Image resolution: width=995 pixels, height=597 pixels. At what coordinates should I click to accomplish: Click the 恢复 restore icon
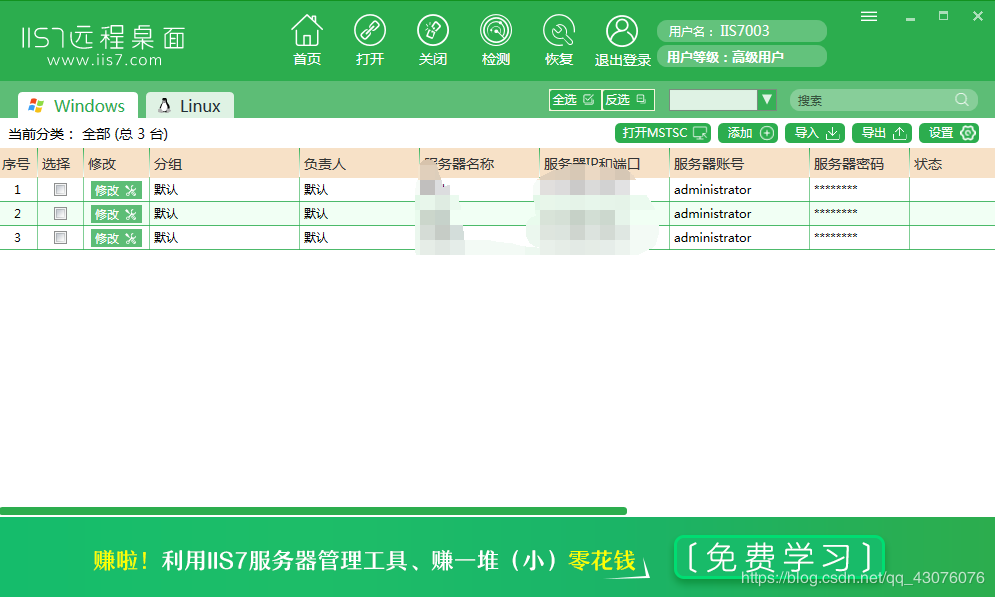pyautogui.click(x=558, y=38)
